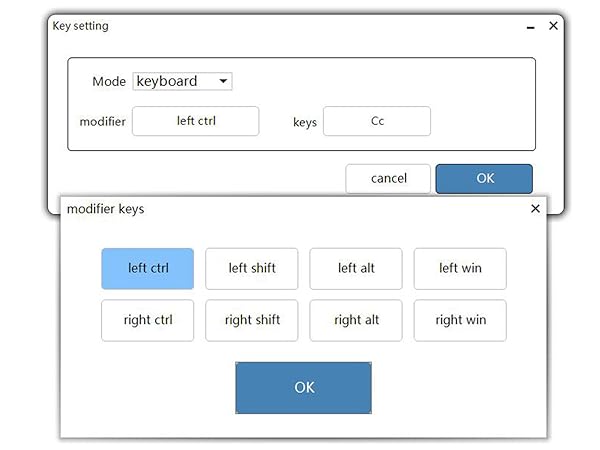Confirm modifier keys with large OK button
Screen dimensions: 600x450
coord(304,387)
